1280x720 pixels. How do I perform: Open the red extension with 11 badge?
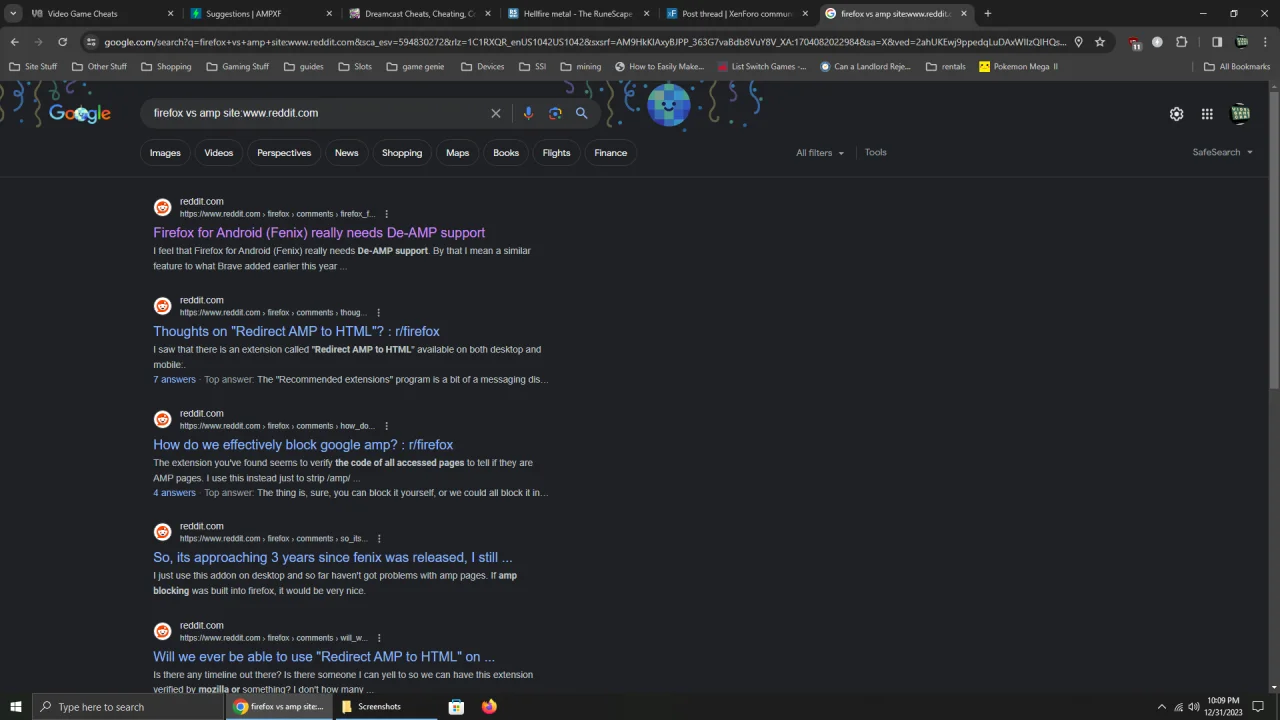(1134, 42)
